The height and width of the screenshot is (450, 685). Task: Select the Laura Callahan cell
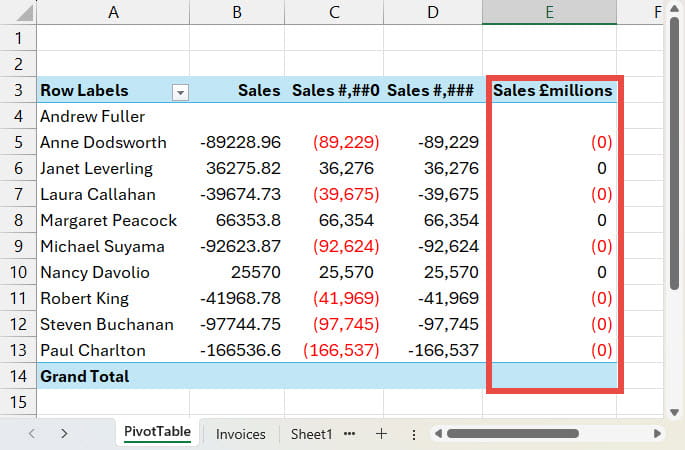pos(113,194)
